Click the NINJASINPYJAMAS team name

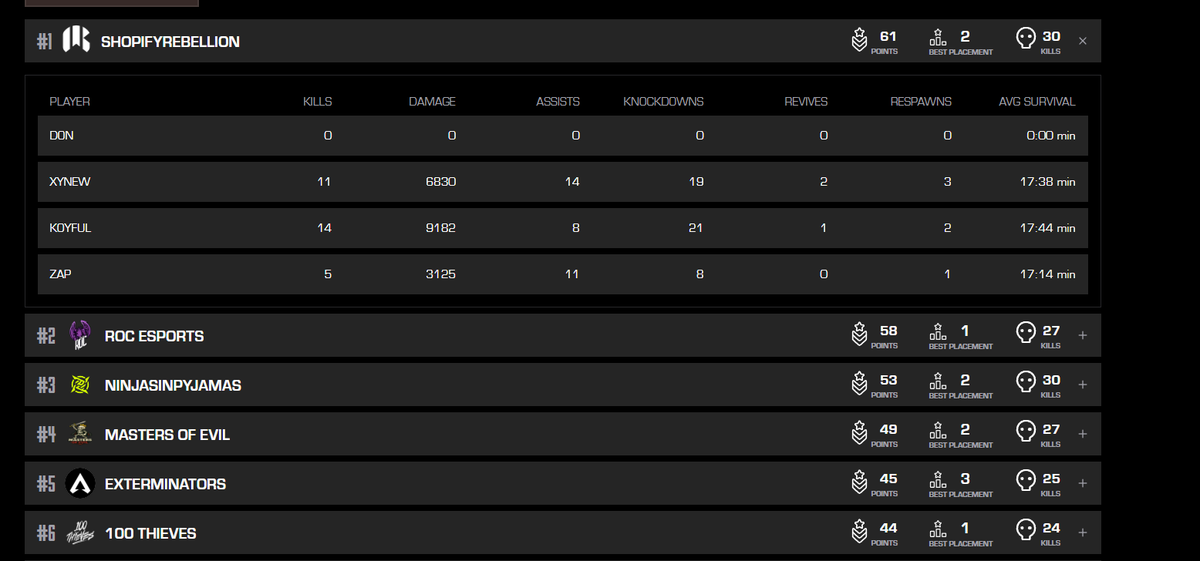pos(173,385)
